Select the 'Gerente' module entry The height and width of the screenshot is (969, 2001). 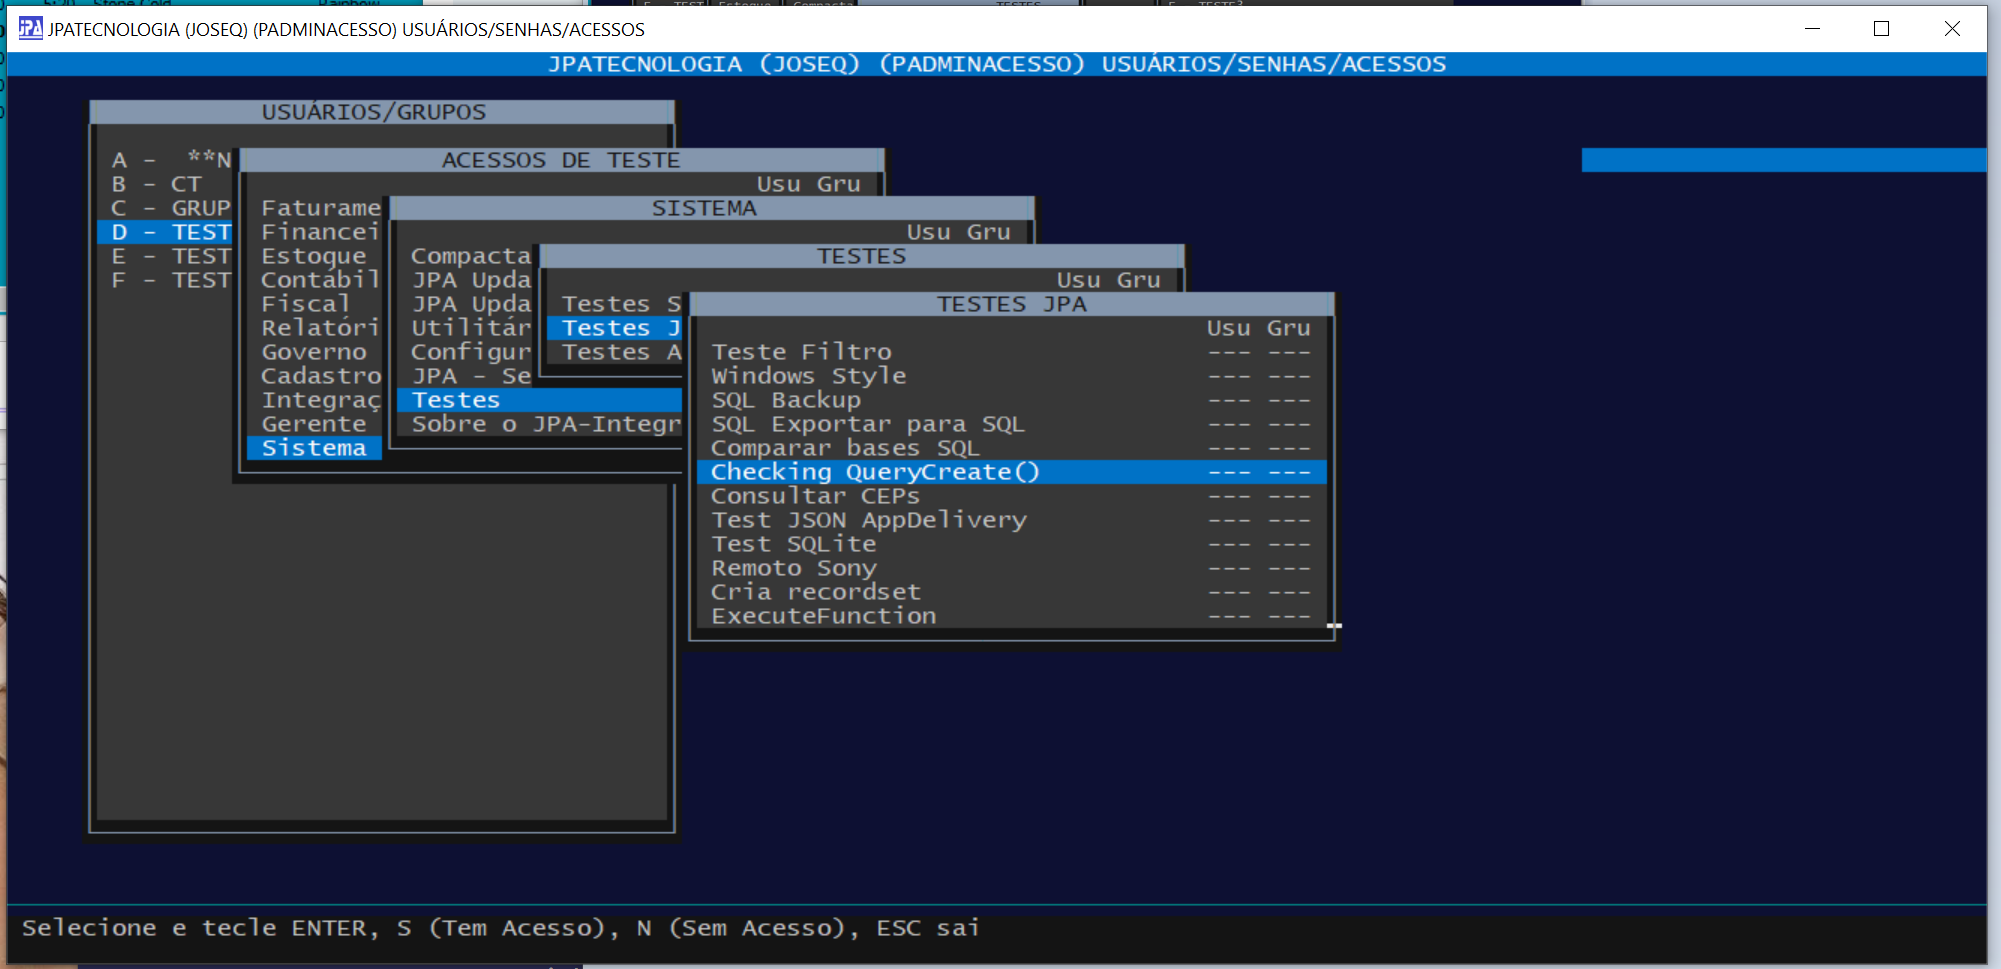coord(315,424)
